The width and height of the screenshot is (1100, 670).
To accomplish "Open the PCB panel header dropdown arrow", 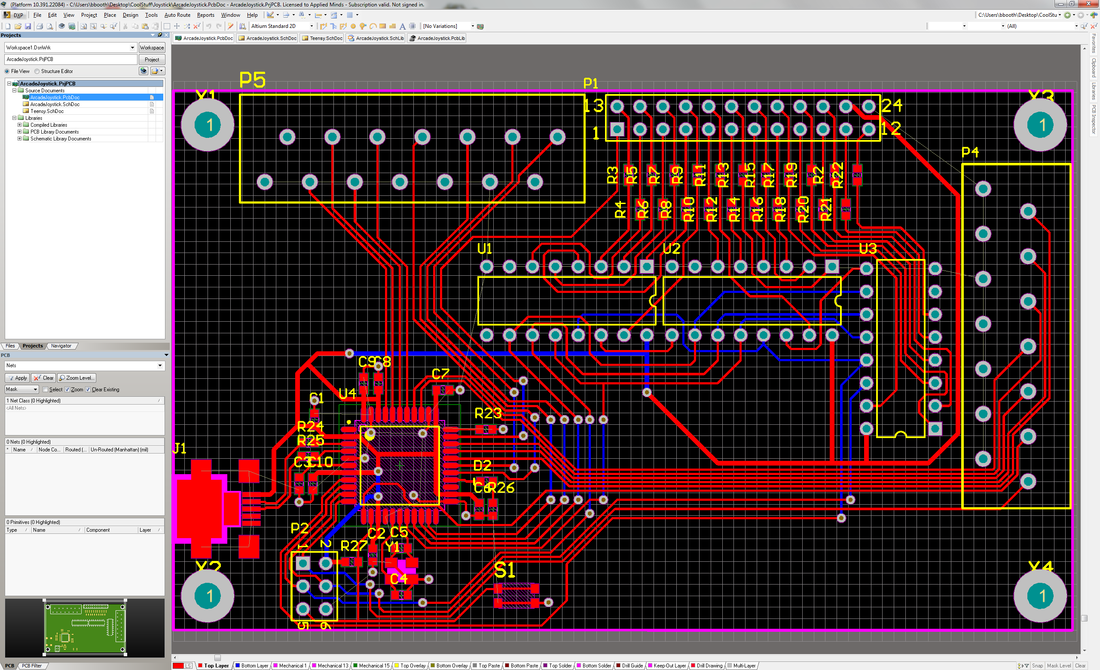I will coord(166,356).
